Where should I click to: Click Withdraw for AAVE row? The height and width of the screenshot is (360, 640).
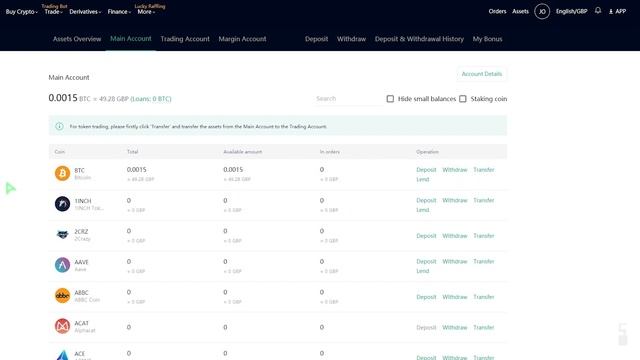[x=455, y=261]
